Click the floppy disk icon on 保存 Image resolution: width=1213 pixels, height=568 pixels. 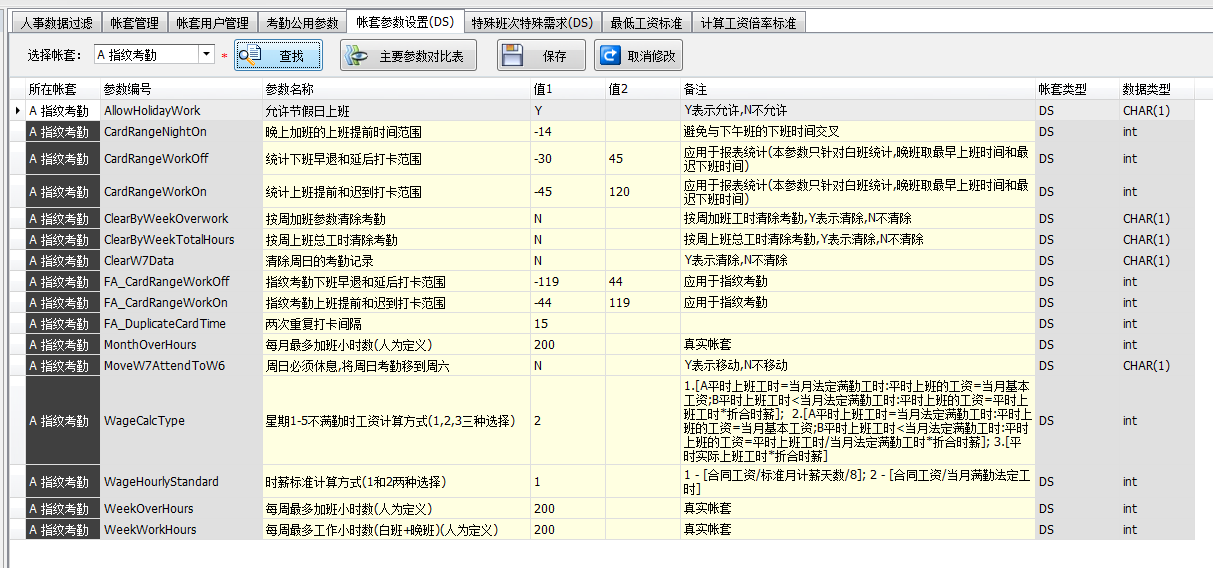click(x=513, y=56)
